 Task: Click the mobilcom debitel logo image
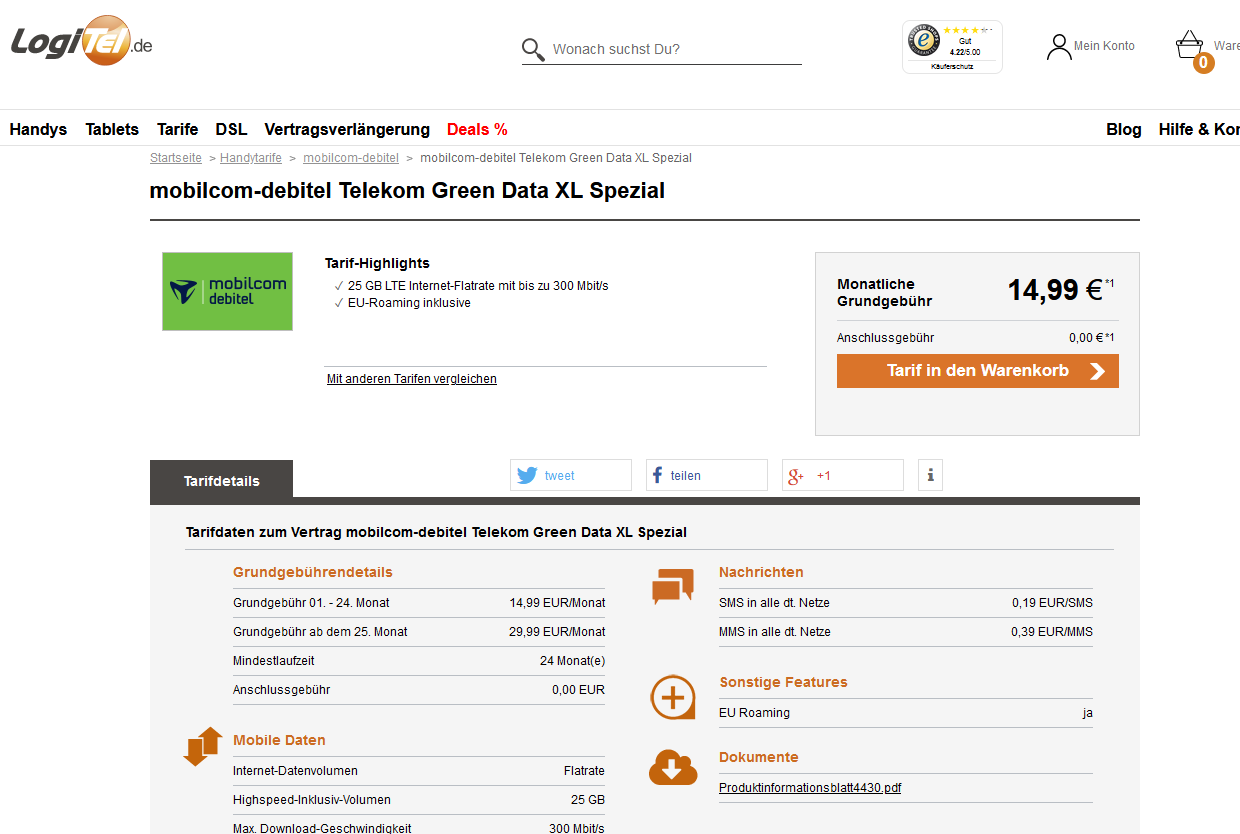click(x=228, y=291)
